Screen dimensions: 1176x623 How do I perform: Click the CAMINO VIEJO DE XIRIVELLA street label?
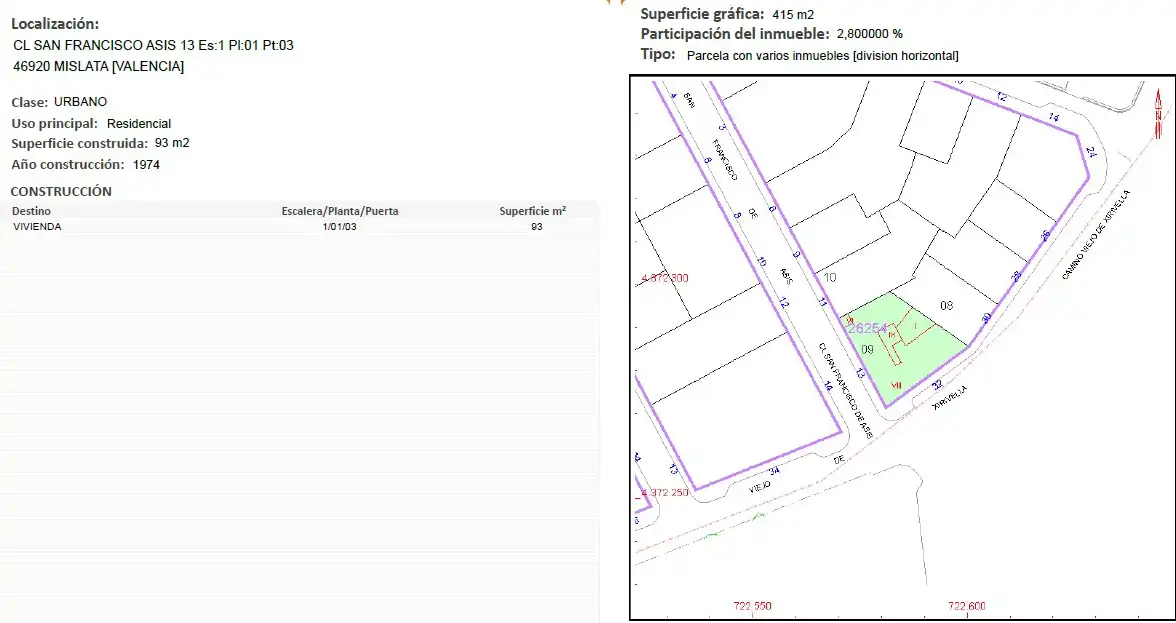coord(1096,235)
